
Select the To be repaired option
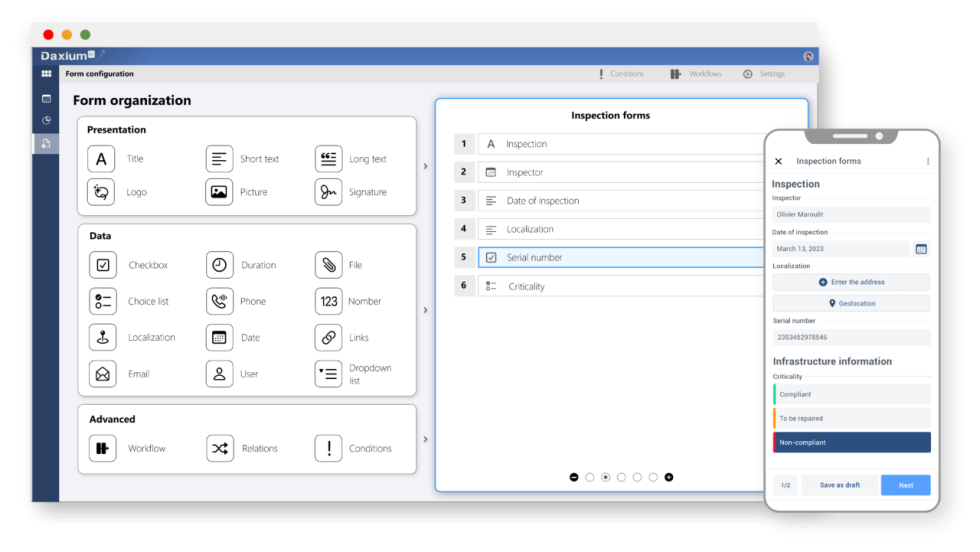[851, 418]
